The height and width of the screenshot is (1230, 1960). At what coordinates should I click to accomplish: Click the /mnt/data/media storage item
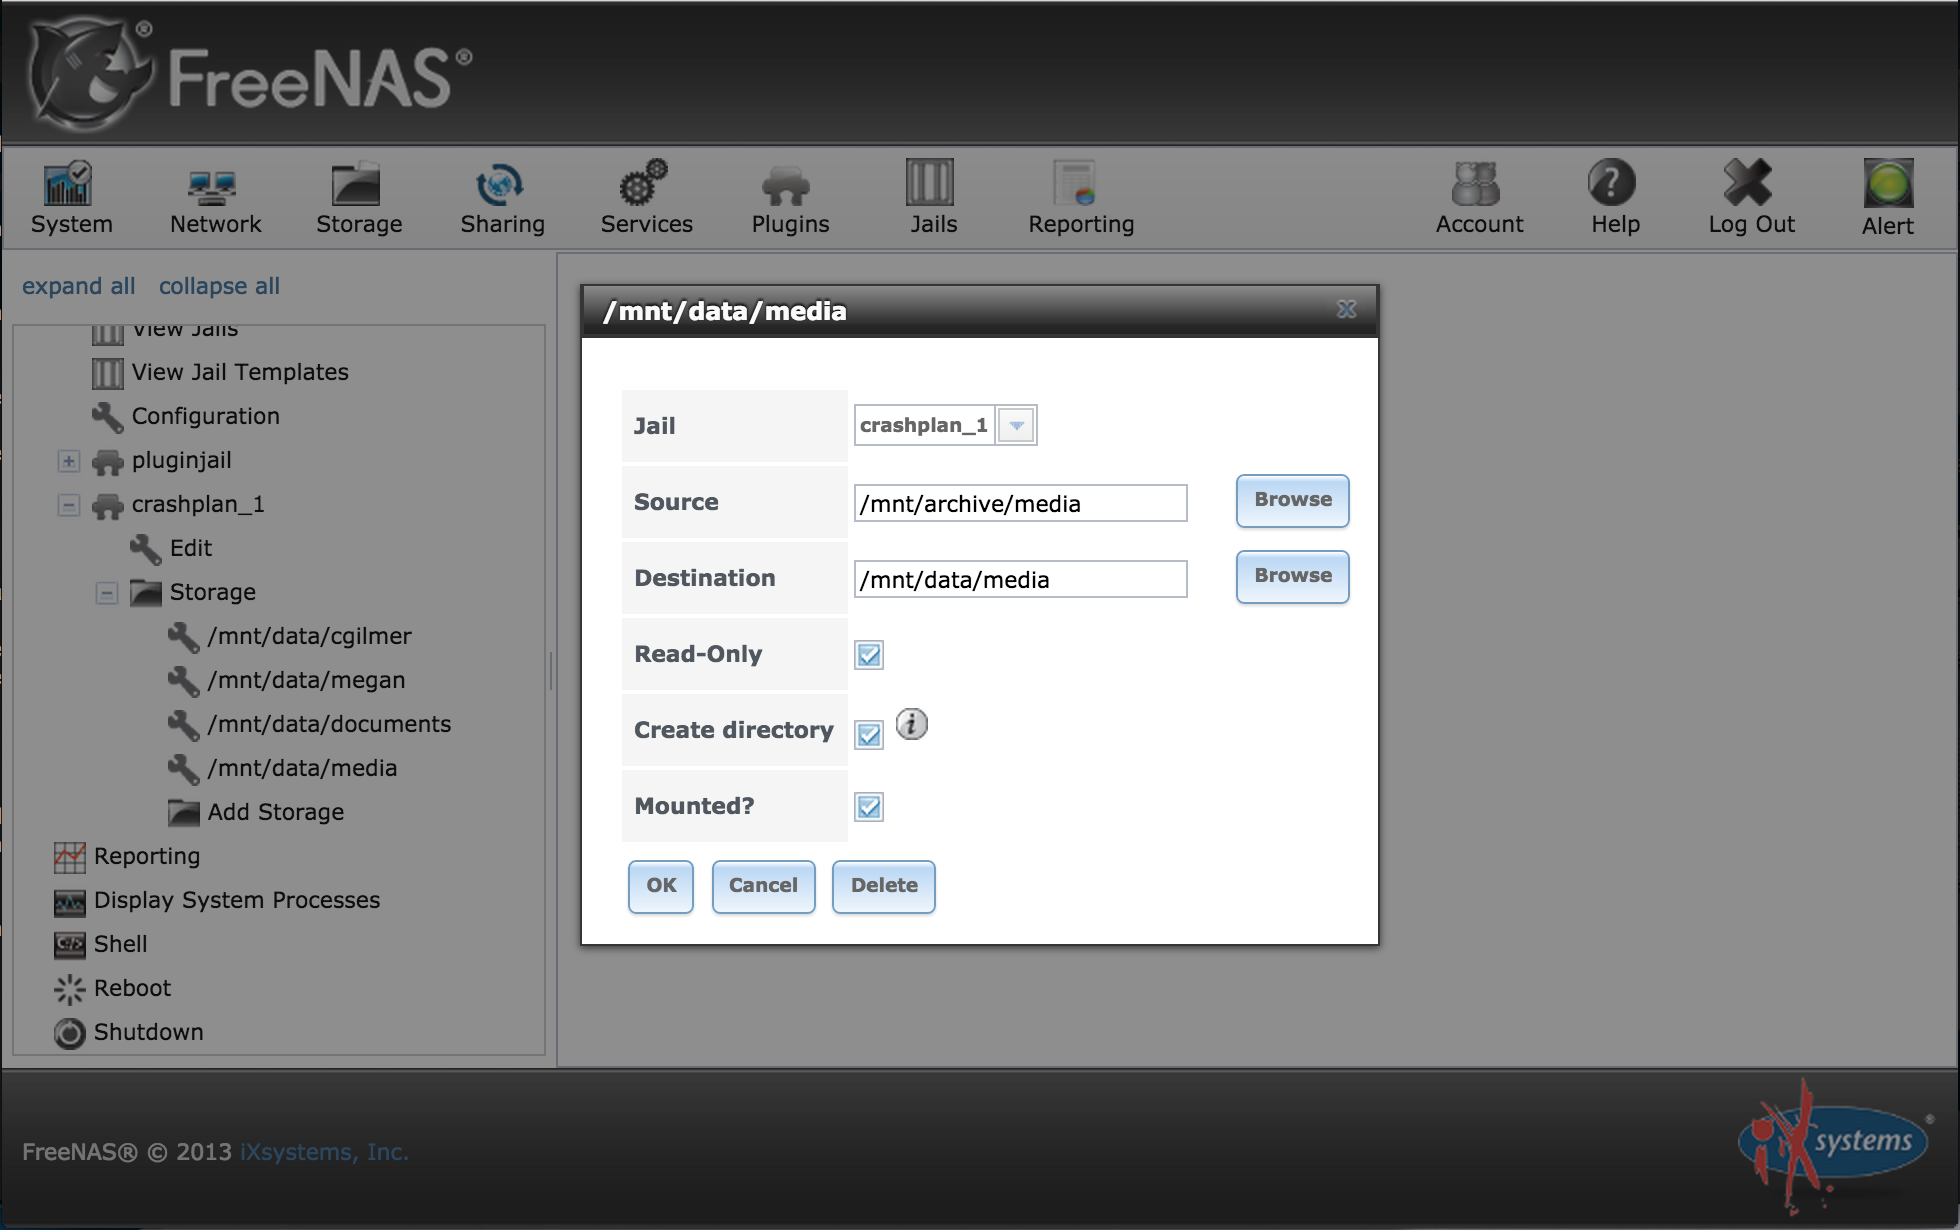pyautogui.click(x=302, y=768)
